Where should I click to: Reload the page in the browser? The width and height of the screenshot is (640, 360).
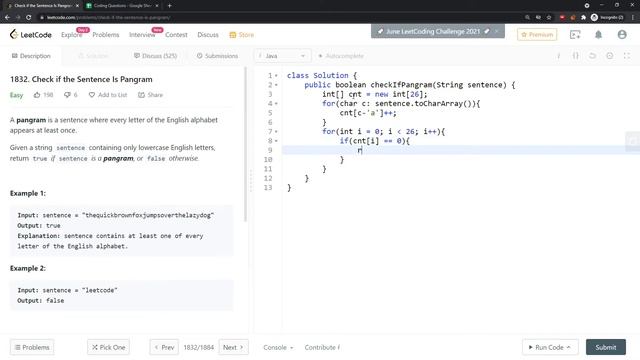click(x=29, y=17)
